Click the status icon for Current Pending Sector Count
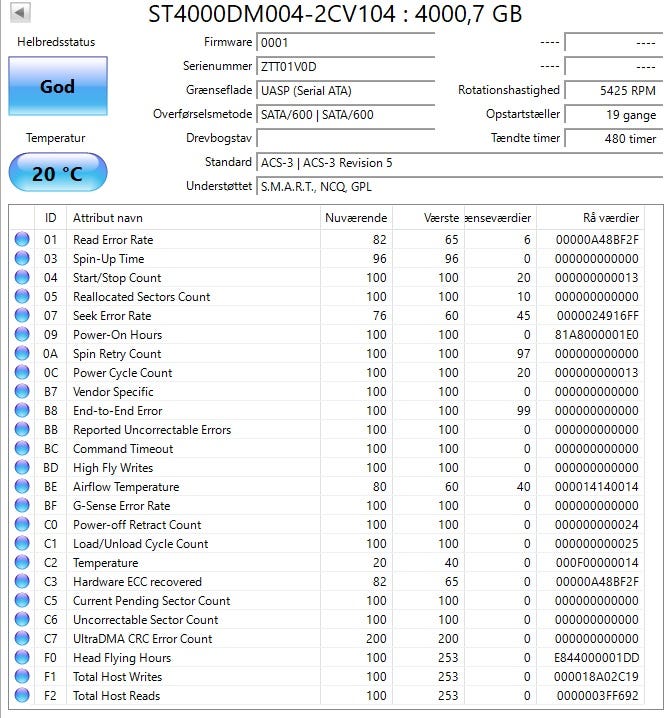Image resolution: width=672 pixels, height=718 pixels. point(22,601)
